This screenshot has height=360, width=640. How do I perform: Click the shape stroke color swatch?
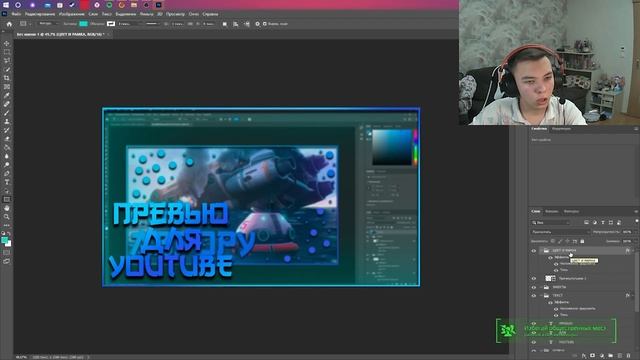coord(111,24)
